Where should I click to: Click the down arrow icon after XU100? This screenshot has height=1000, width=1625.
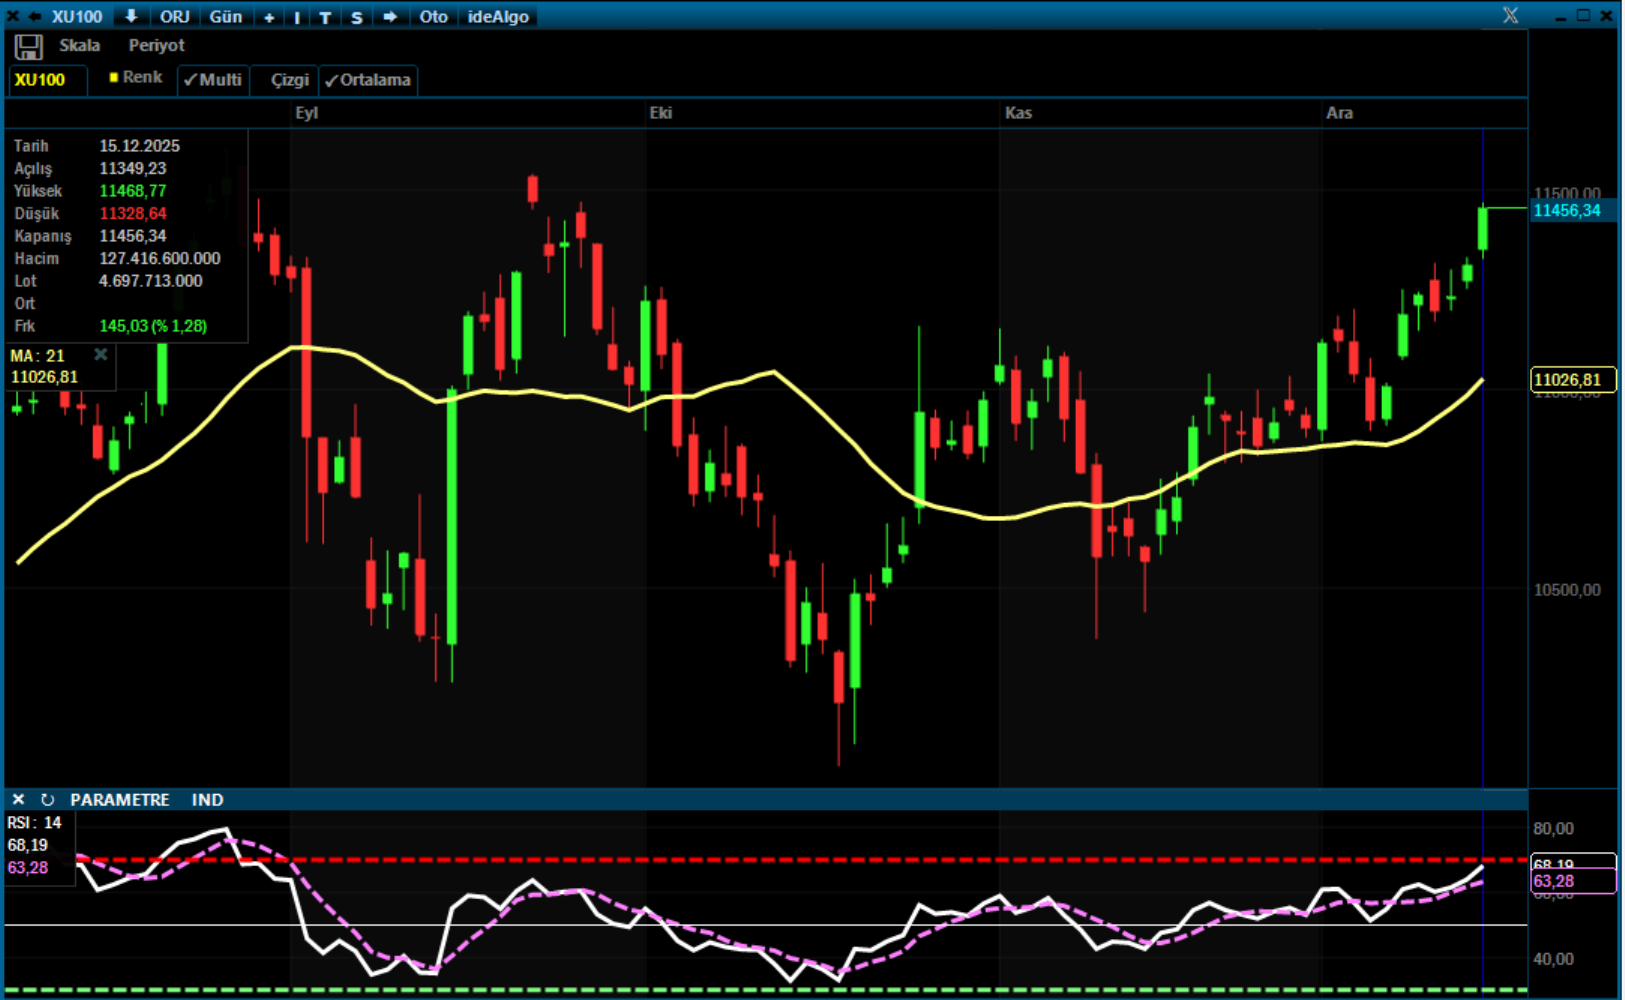(x=131, y=16)
